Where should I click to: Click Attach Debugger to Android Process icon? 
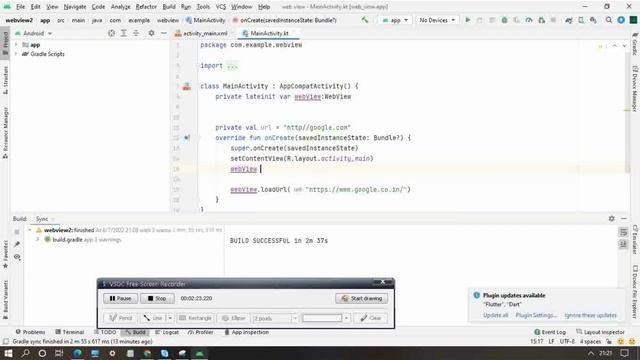click(541, 20)
